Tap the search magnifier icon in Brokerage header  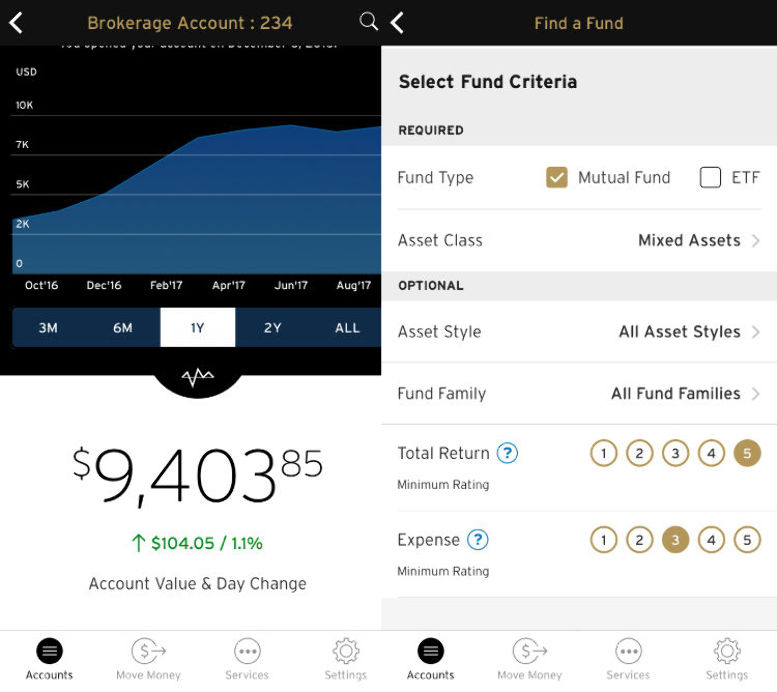coord(368,22)
